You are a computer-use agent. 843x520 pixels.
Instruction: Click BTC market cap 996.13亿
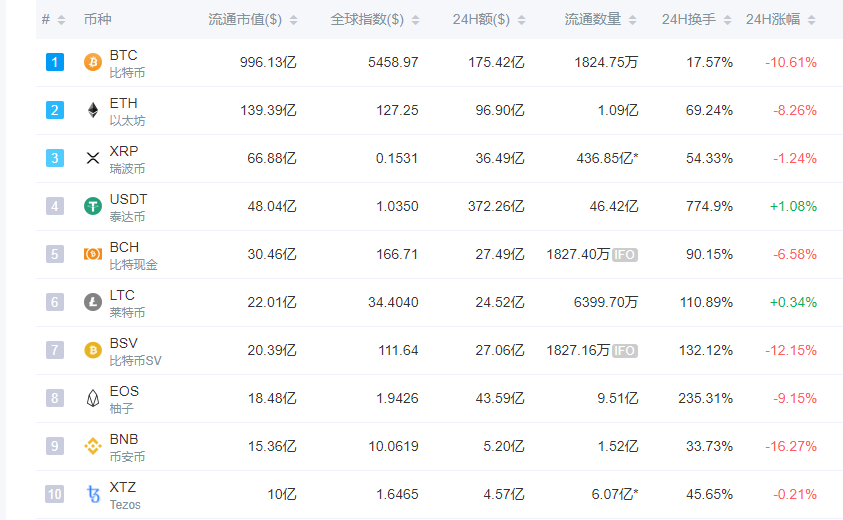[x=268, y=62]
